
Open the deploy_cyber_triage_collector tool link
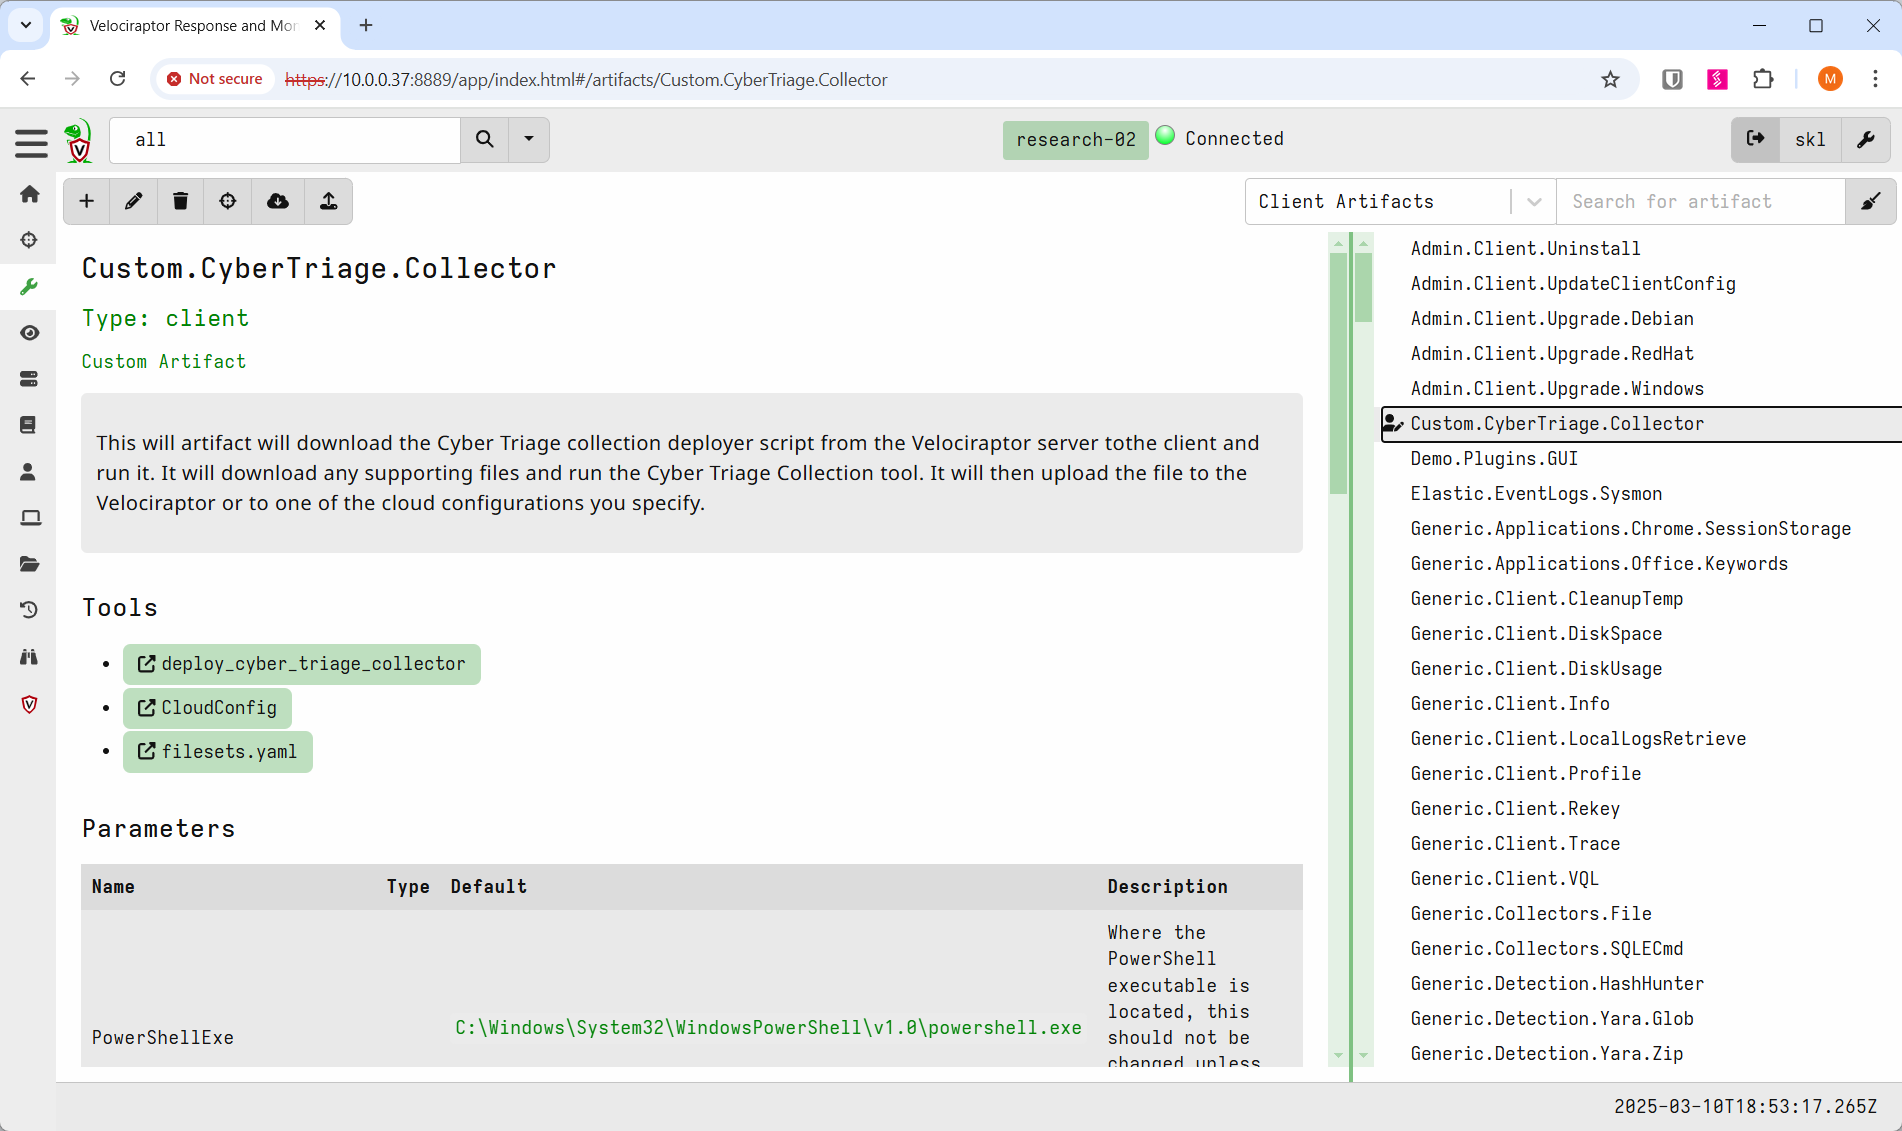pos(302,664)
